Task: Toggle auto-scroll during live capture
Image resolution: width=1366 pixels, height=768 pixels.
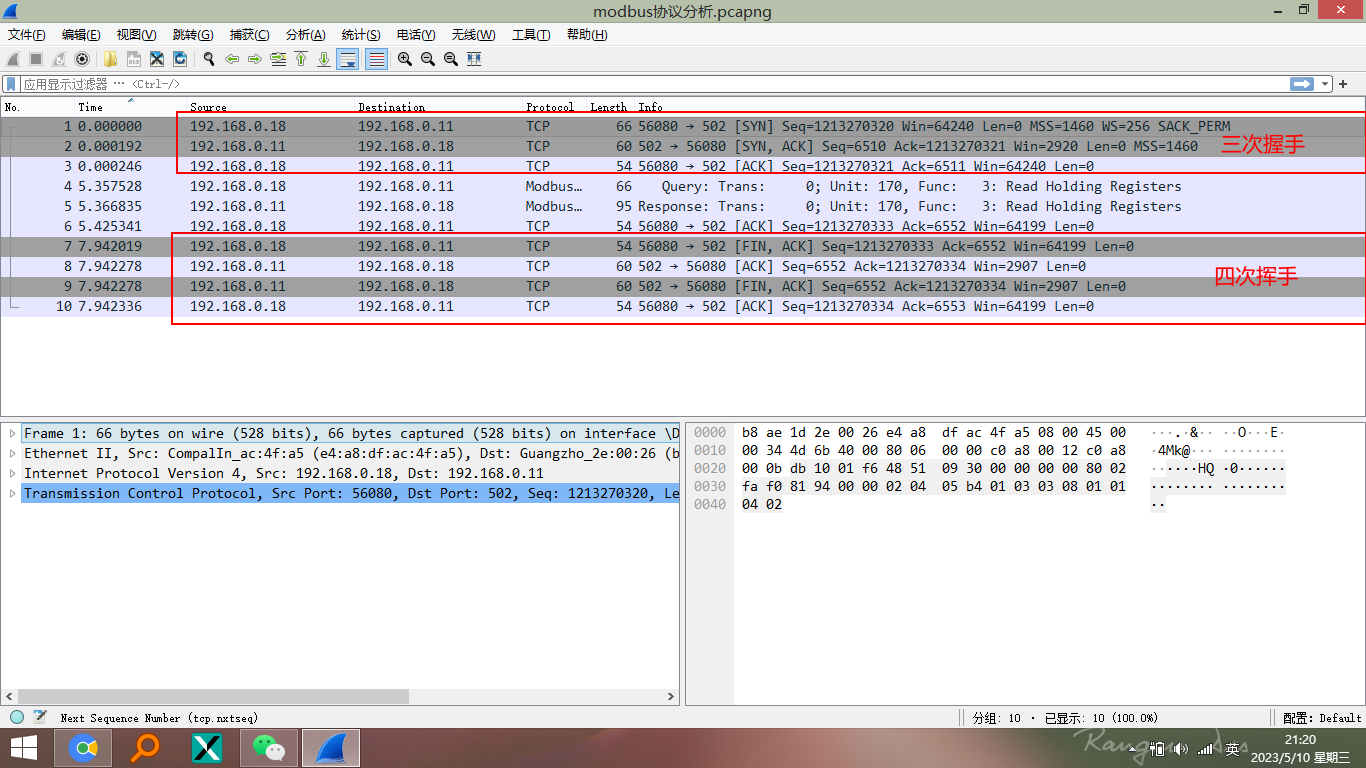Action: coord(348,59)
